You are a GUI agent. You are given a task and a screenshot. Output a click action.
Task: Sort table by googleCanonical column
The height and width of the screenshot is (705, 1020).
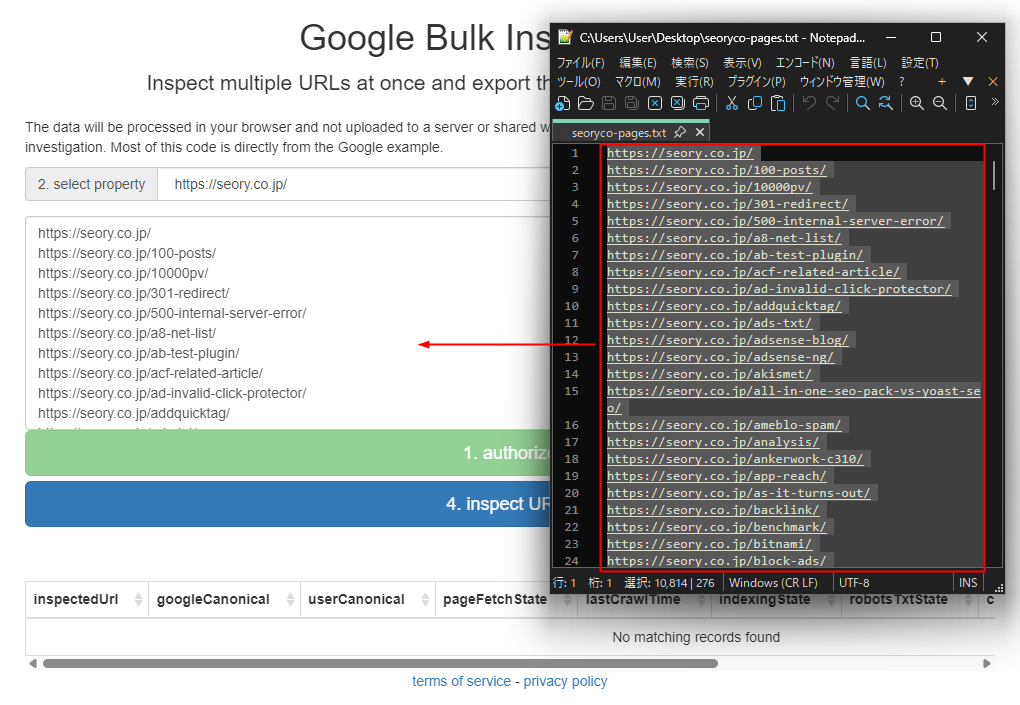point(224,600)
